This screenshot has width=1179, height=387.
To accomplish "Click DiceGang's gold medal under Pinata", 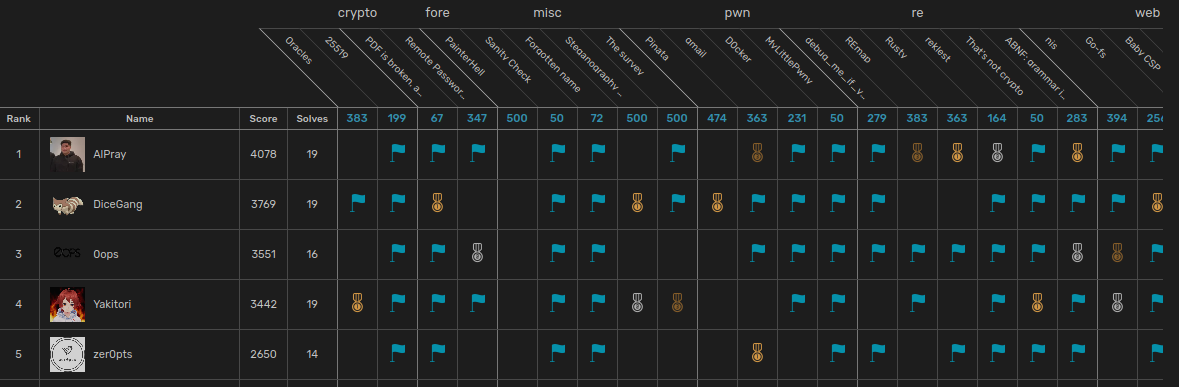I will pyautogui.click(x=717, y=202).
